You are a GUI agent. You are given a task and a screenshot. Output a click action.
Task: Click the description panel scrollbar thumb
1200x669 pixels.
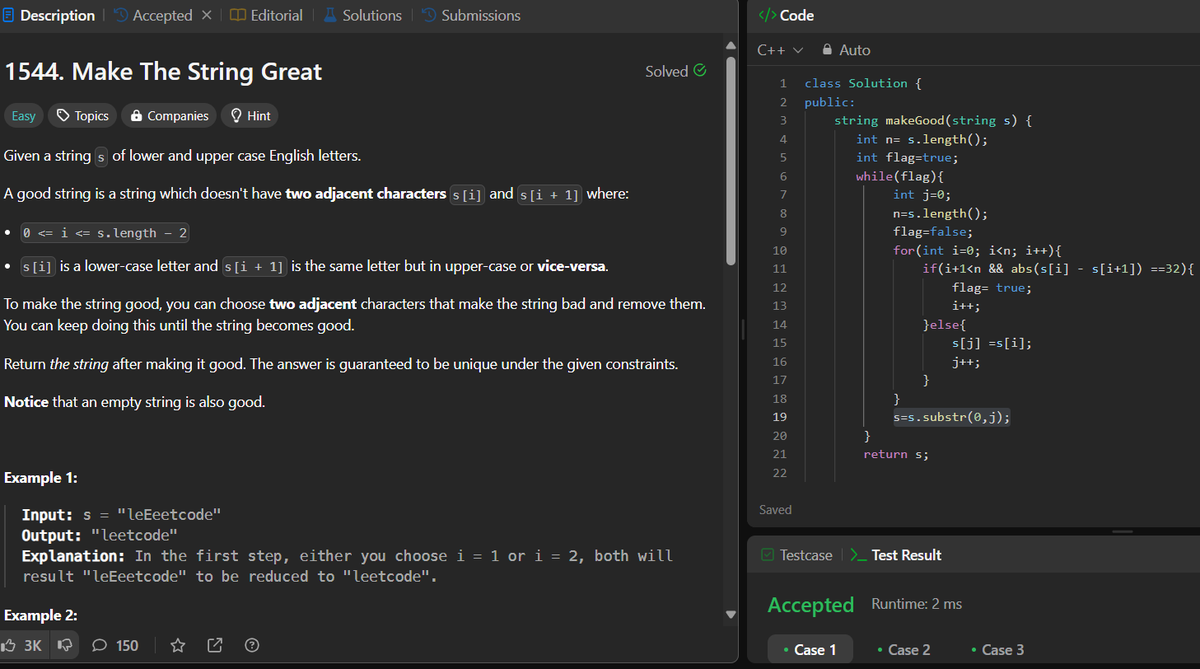point(731,160)
